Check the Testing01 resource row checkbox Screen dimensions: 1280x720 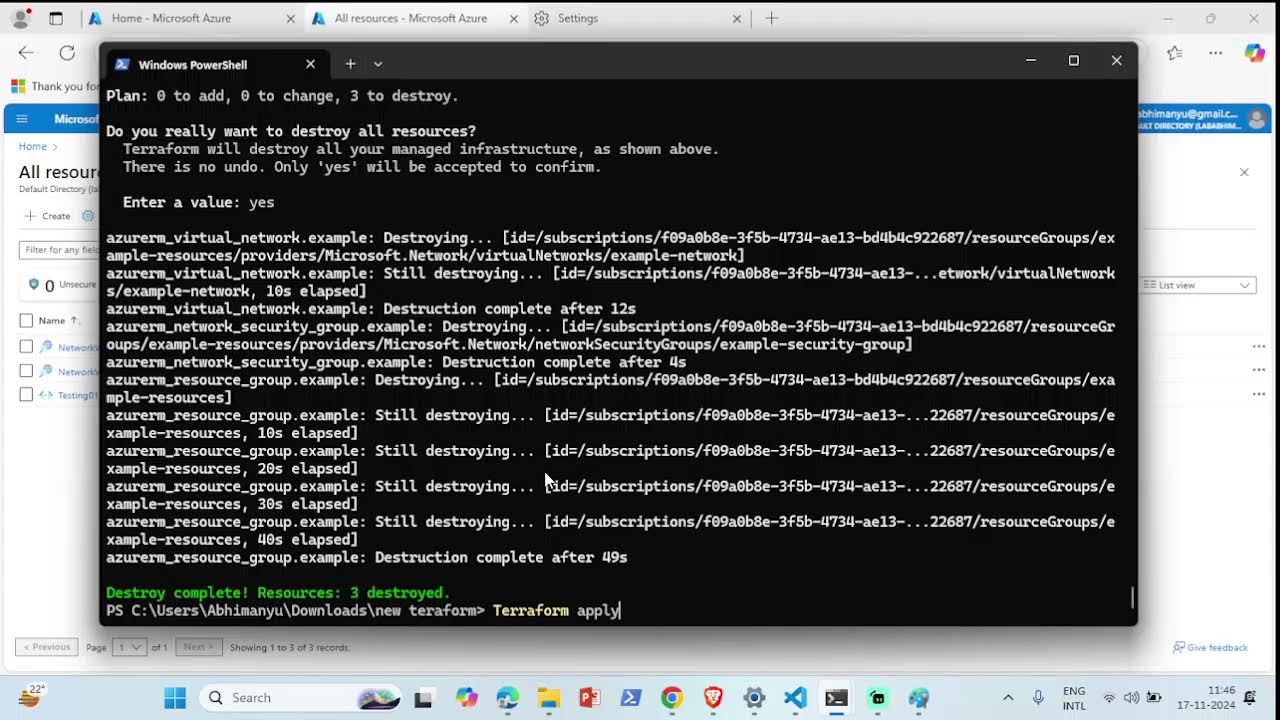(26, 395)
